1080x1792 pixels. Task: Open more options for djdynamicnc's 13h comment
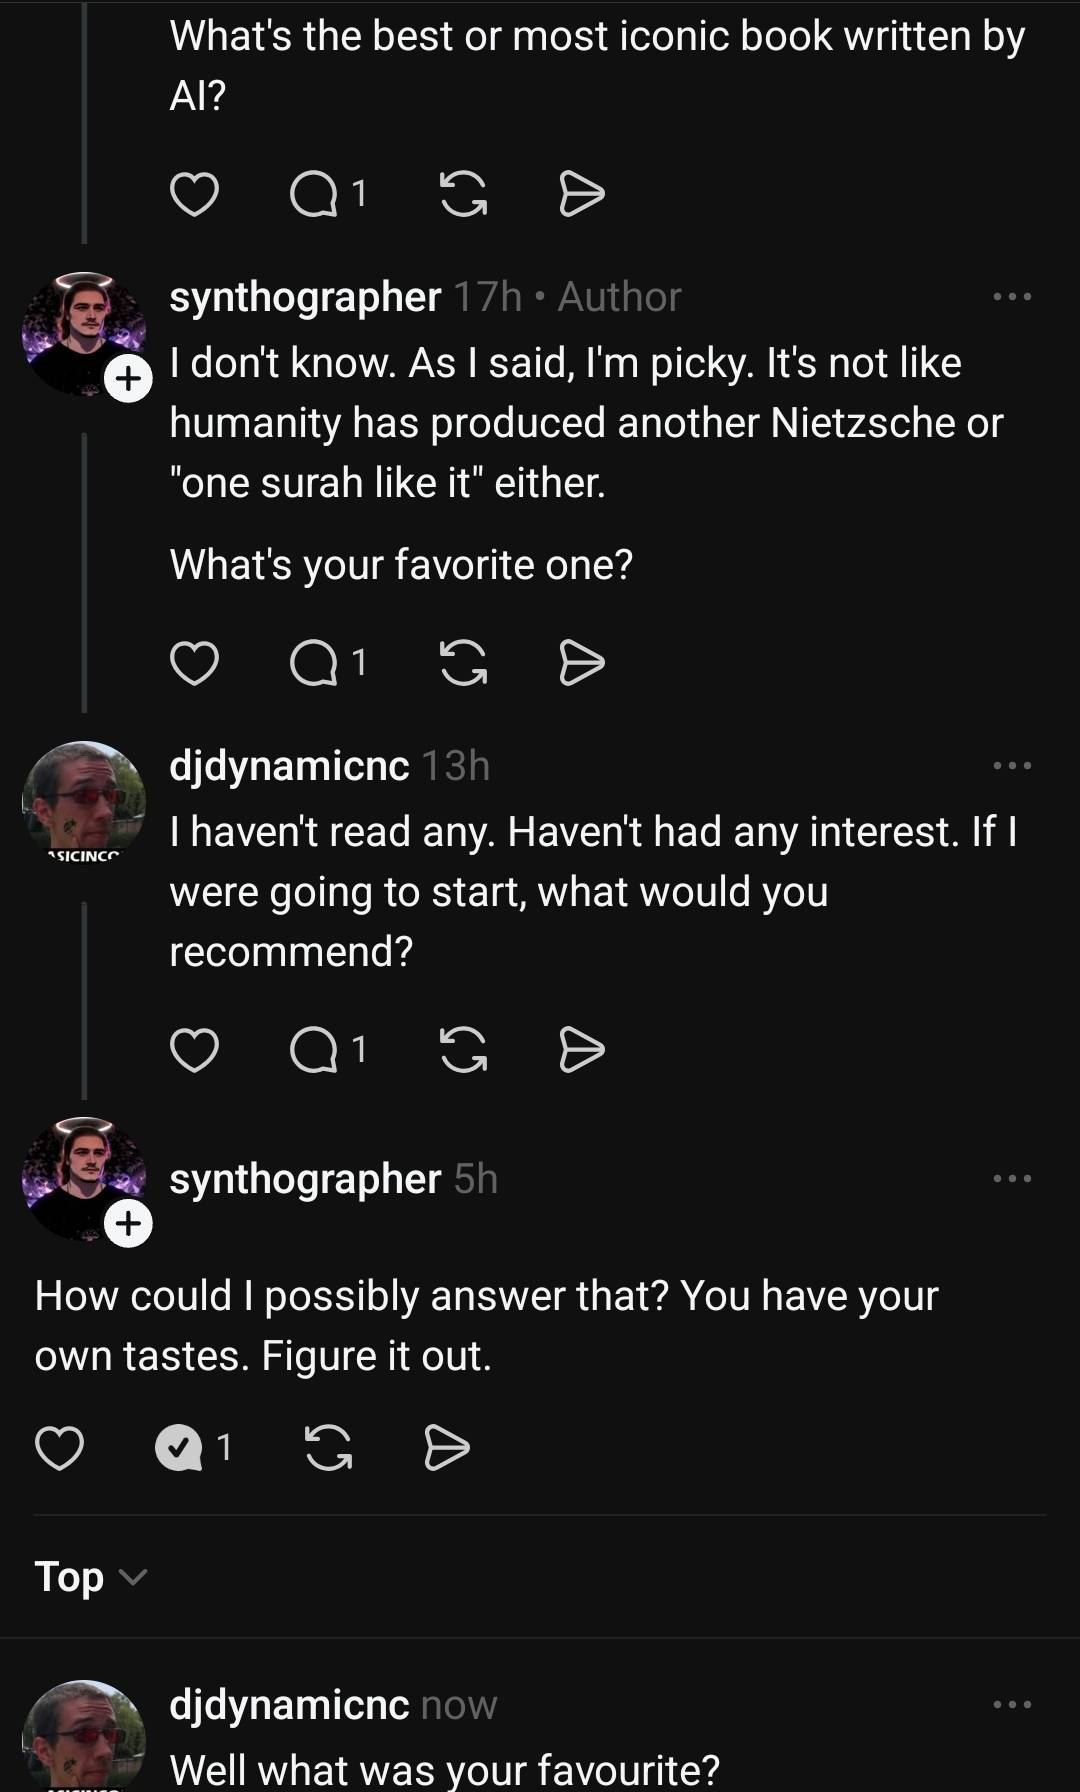(1012, 766)
